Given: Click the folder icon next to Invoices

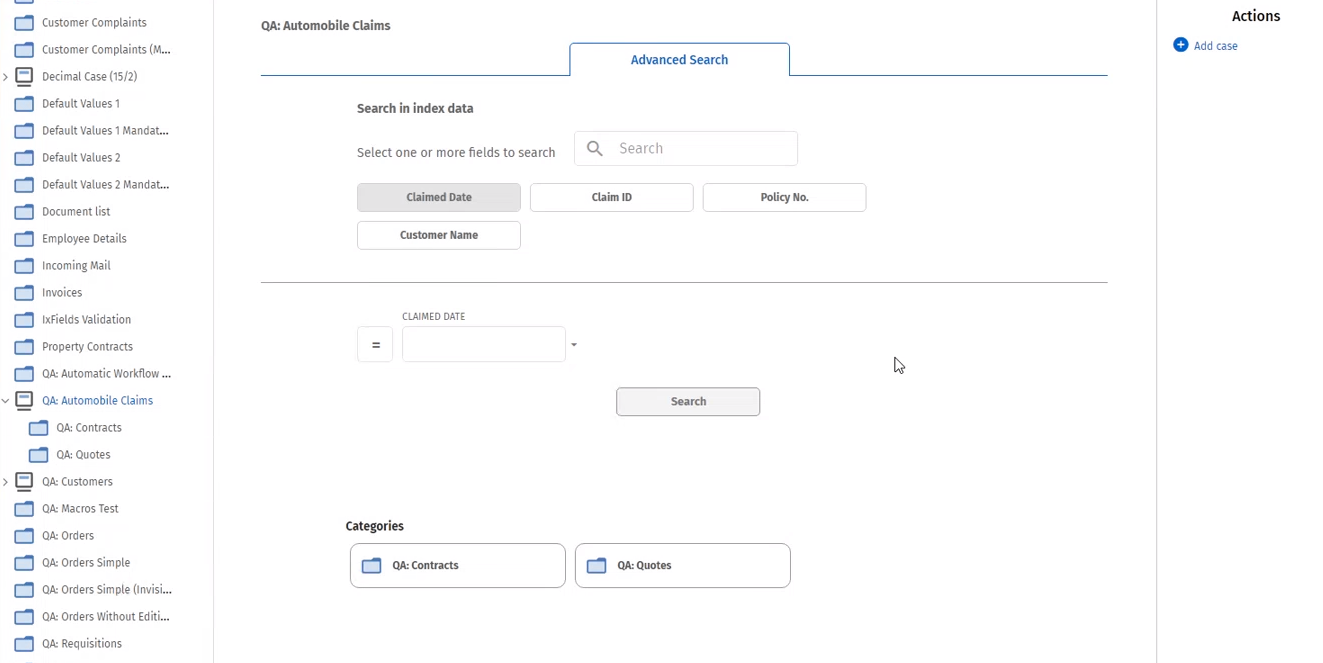Looking at the screenshot, I should coord(24,293).
